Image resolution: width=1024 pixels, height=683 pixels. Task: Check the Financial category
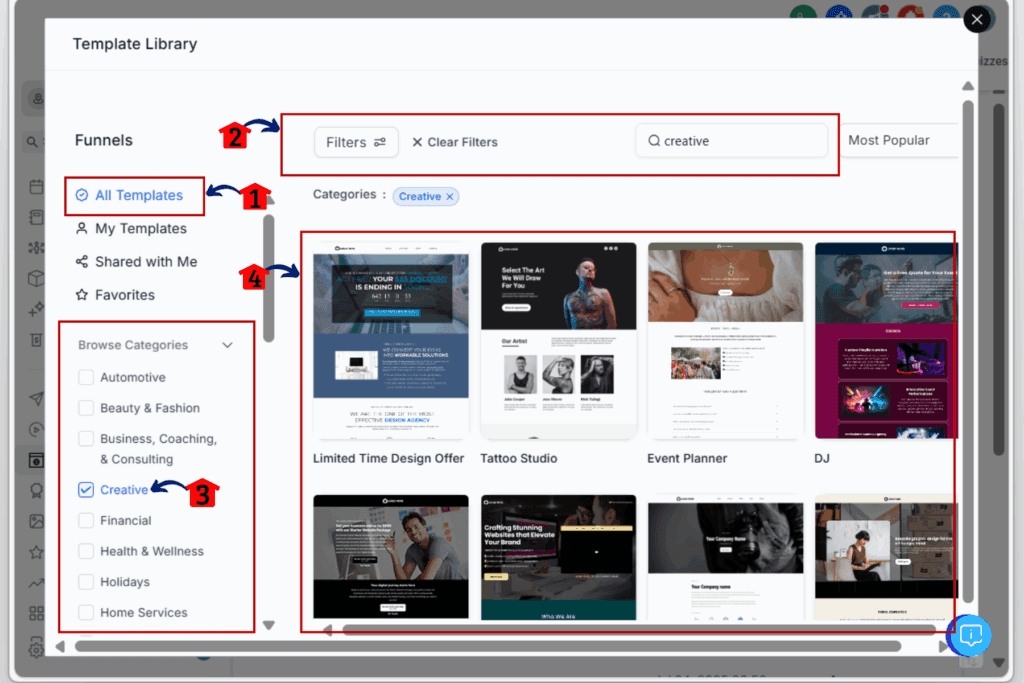[86, 520]
